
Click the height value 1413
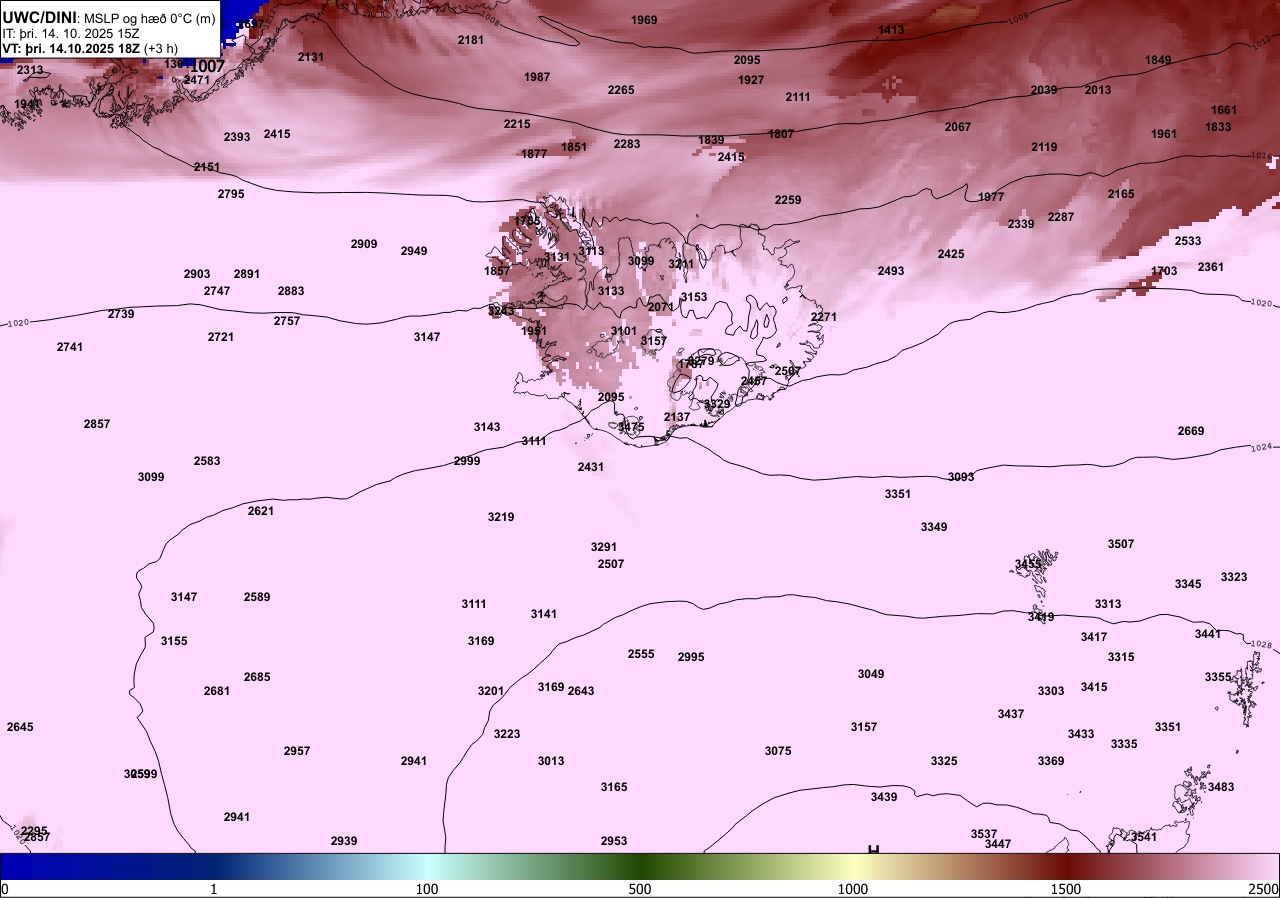891,30
